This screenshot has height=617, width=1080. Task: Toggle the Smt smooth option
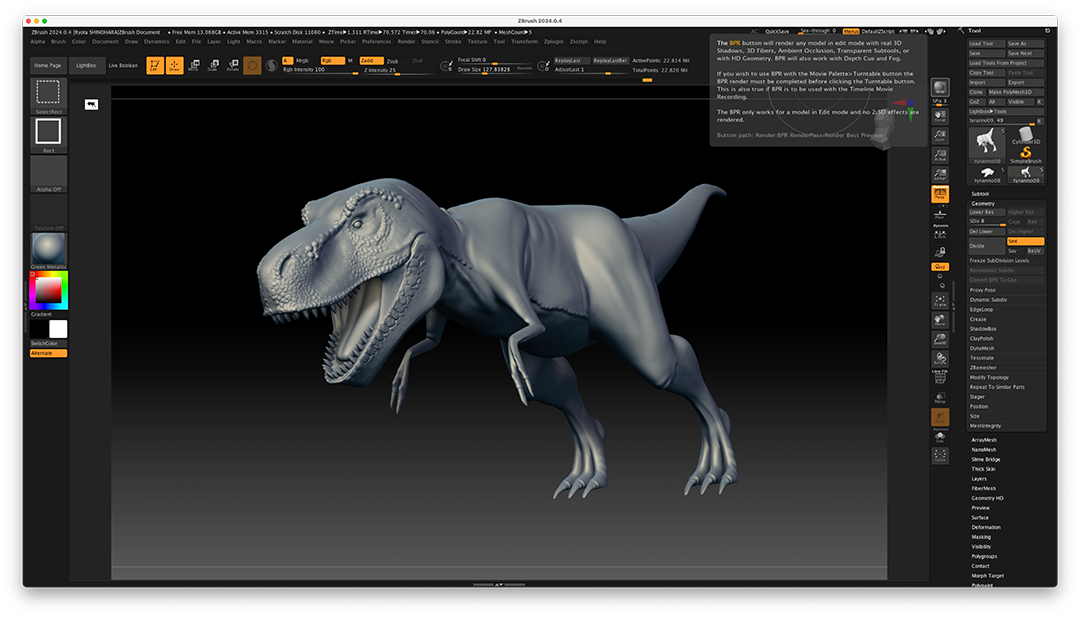click(1025, 241)
